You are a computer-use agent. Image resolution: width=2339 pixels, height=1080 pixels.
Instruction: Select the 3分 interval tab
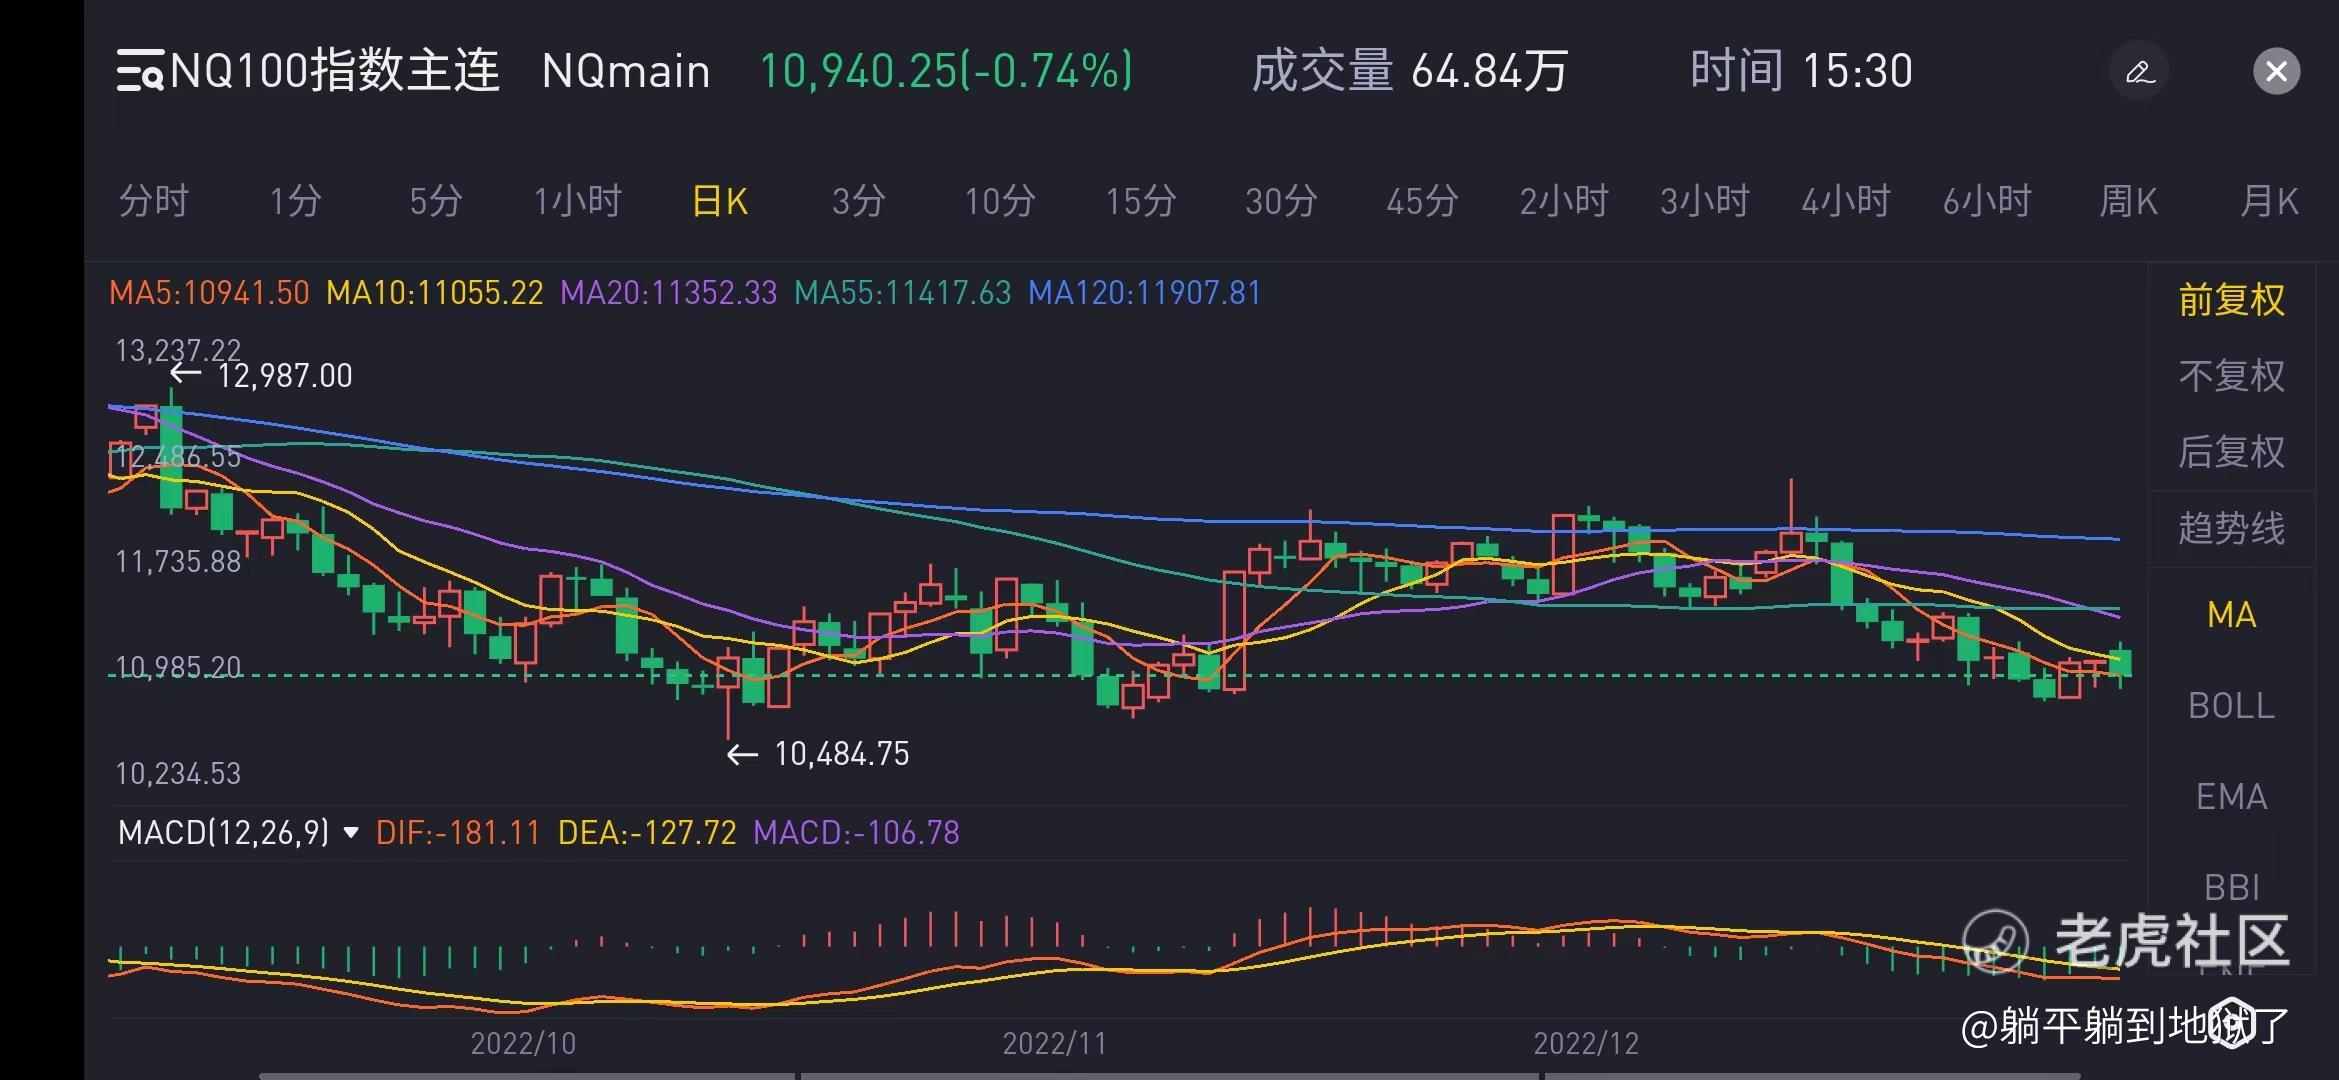(858, 201)
